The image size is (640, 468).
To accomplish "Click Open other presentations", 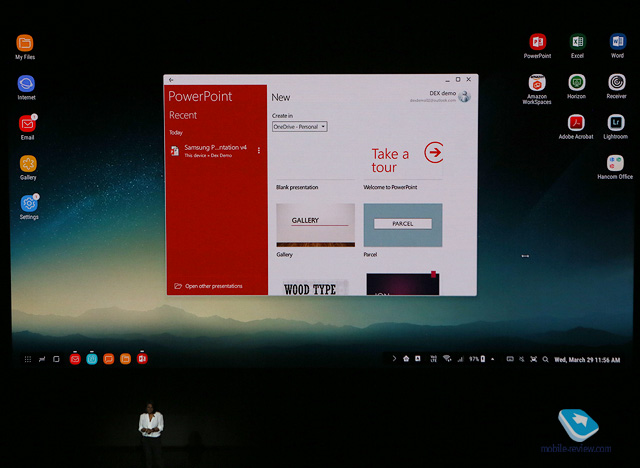I will (209, 286).
